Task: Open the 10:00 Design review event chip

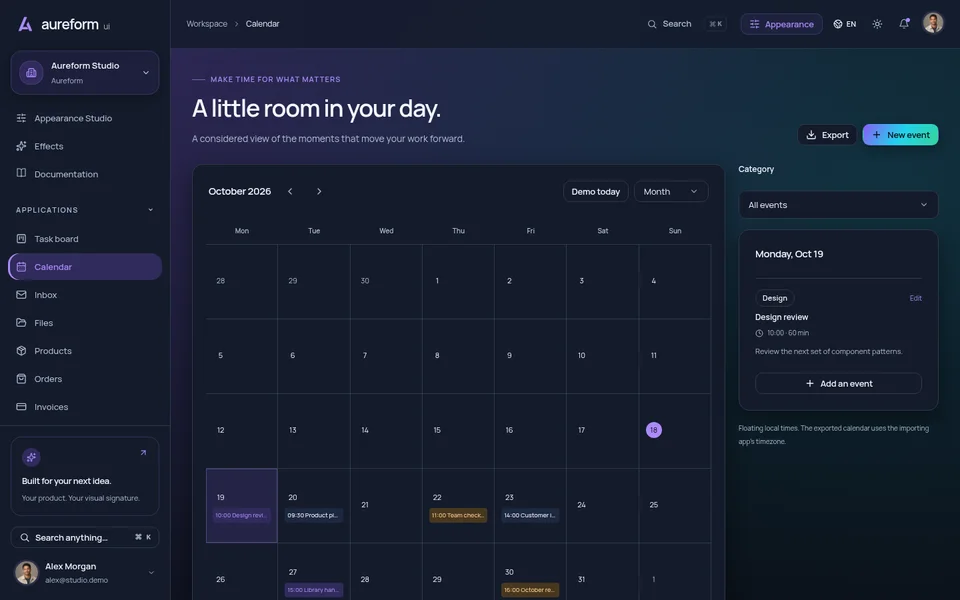Action: pyautogui.click(x=242, y=516)
